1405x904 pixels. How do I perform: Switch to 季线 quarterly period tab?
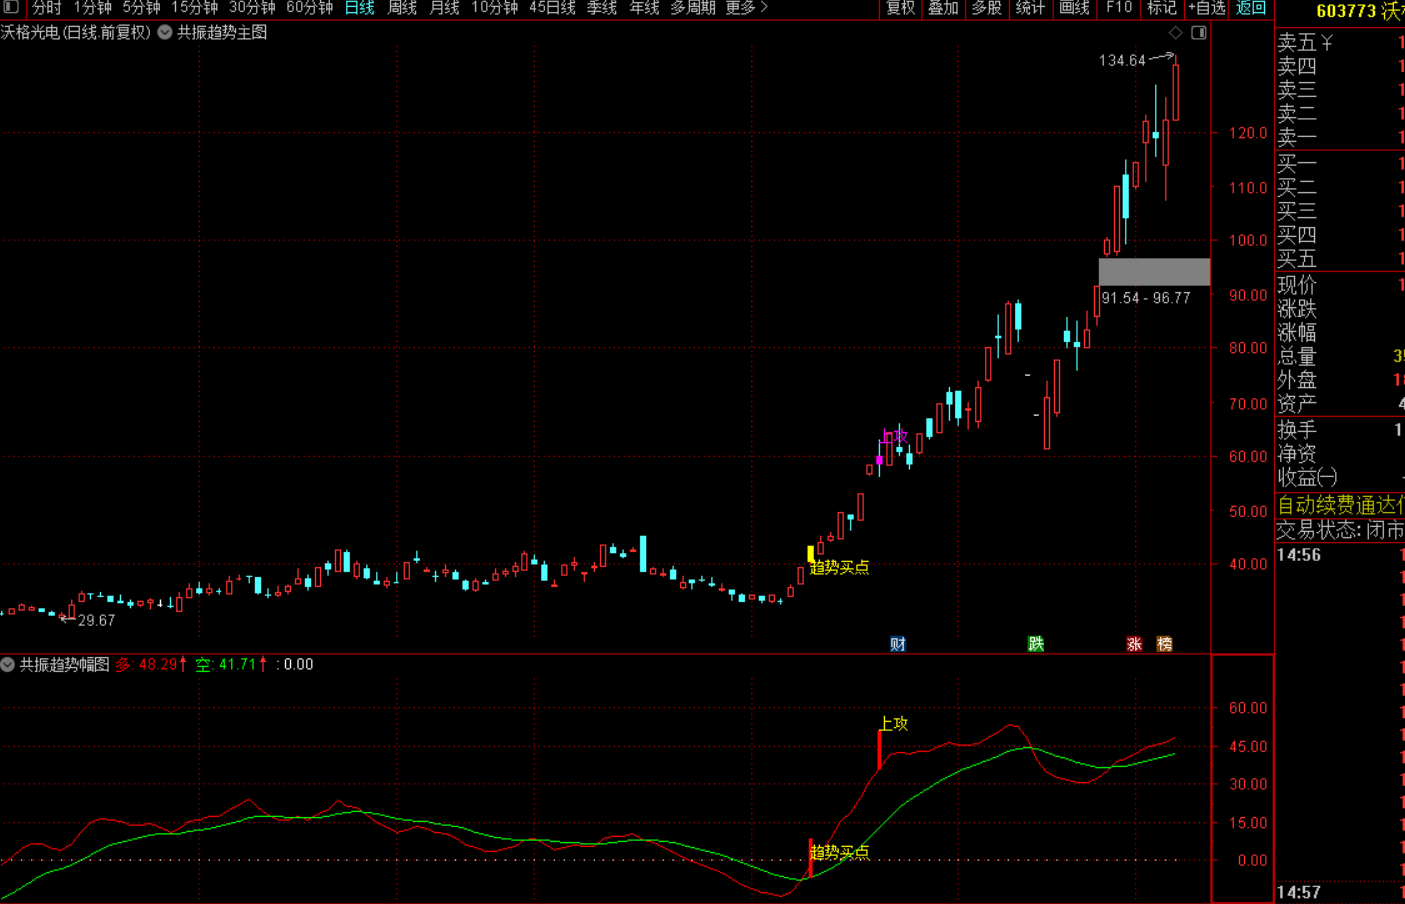click(x=601, y=8)
